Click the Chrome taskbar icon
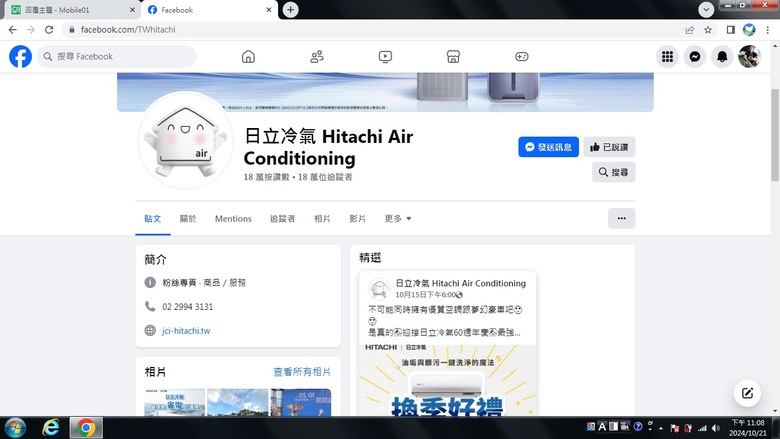 click(x=86, y=428)
